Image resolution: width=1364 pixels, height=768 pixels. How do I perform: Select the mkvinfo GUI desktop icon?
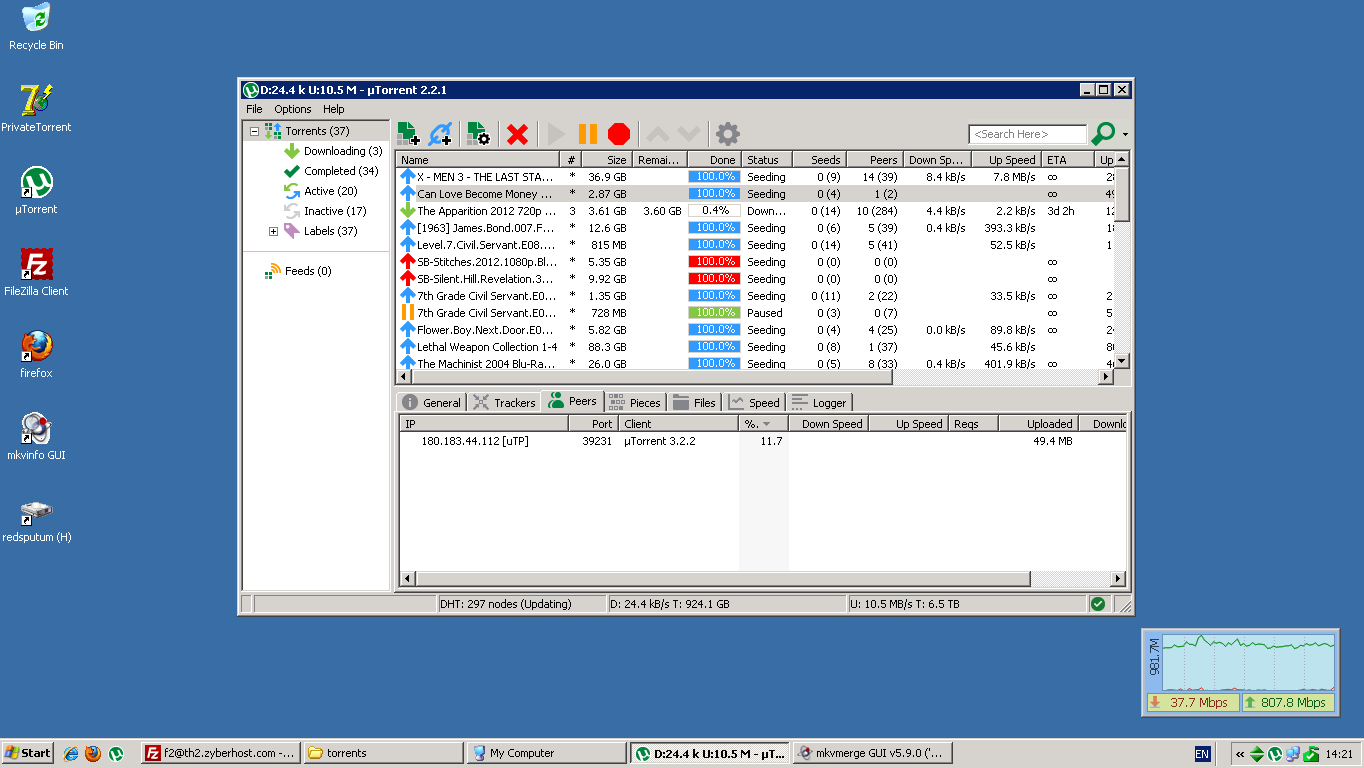pos(36,428)
